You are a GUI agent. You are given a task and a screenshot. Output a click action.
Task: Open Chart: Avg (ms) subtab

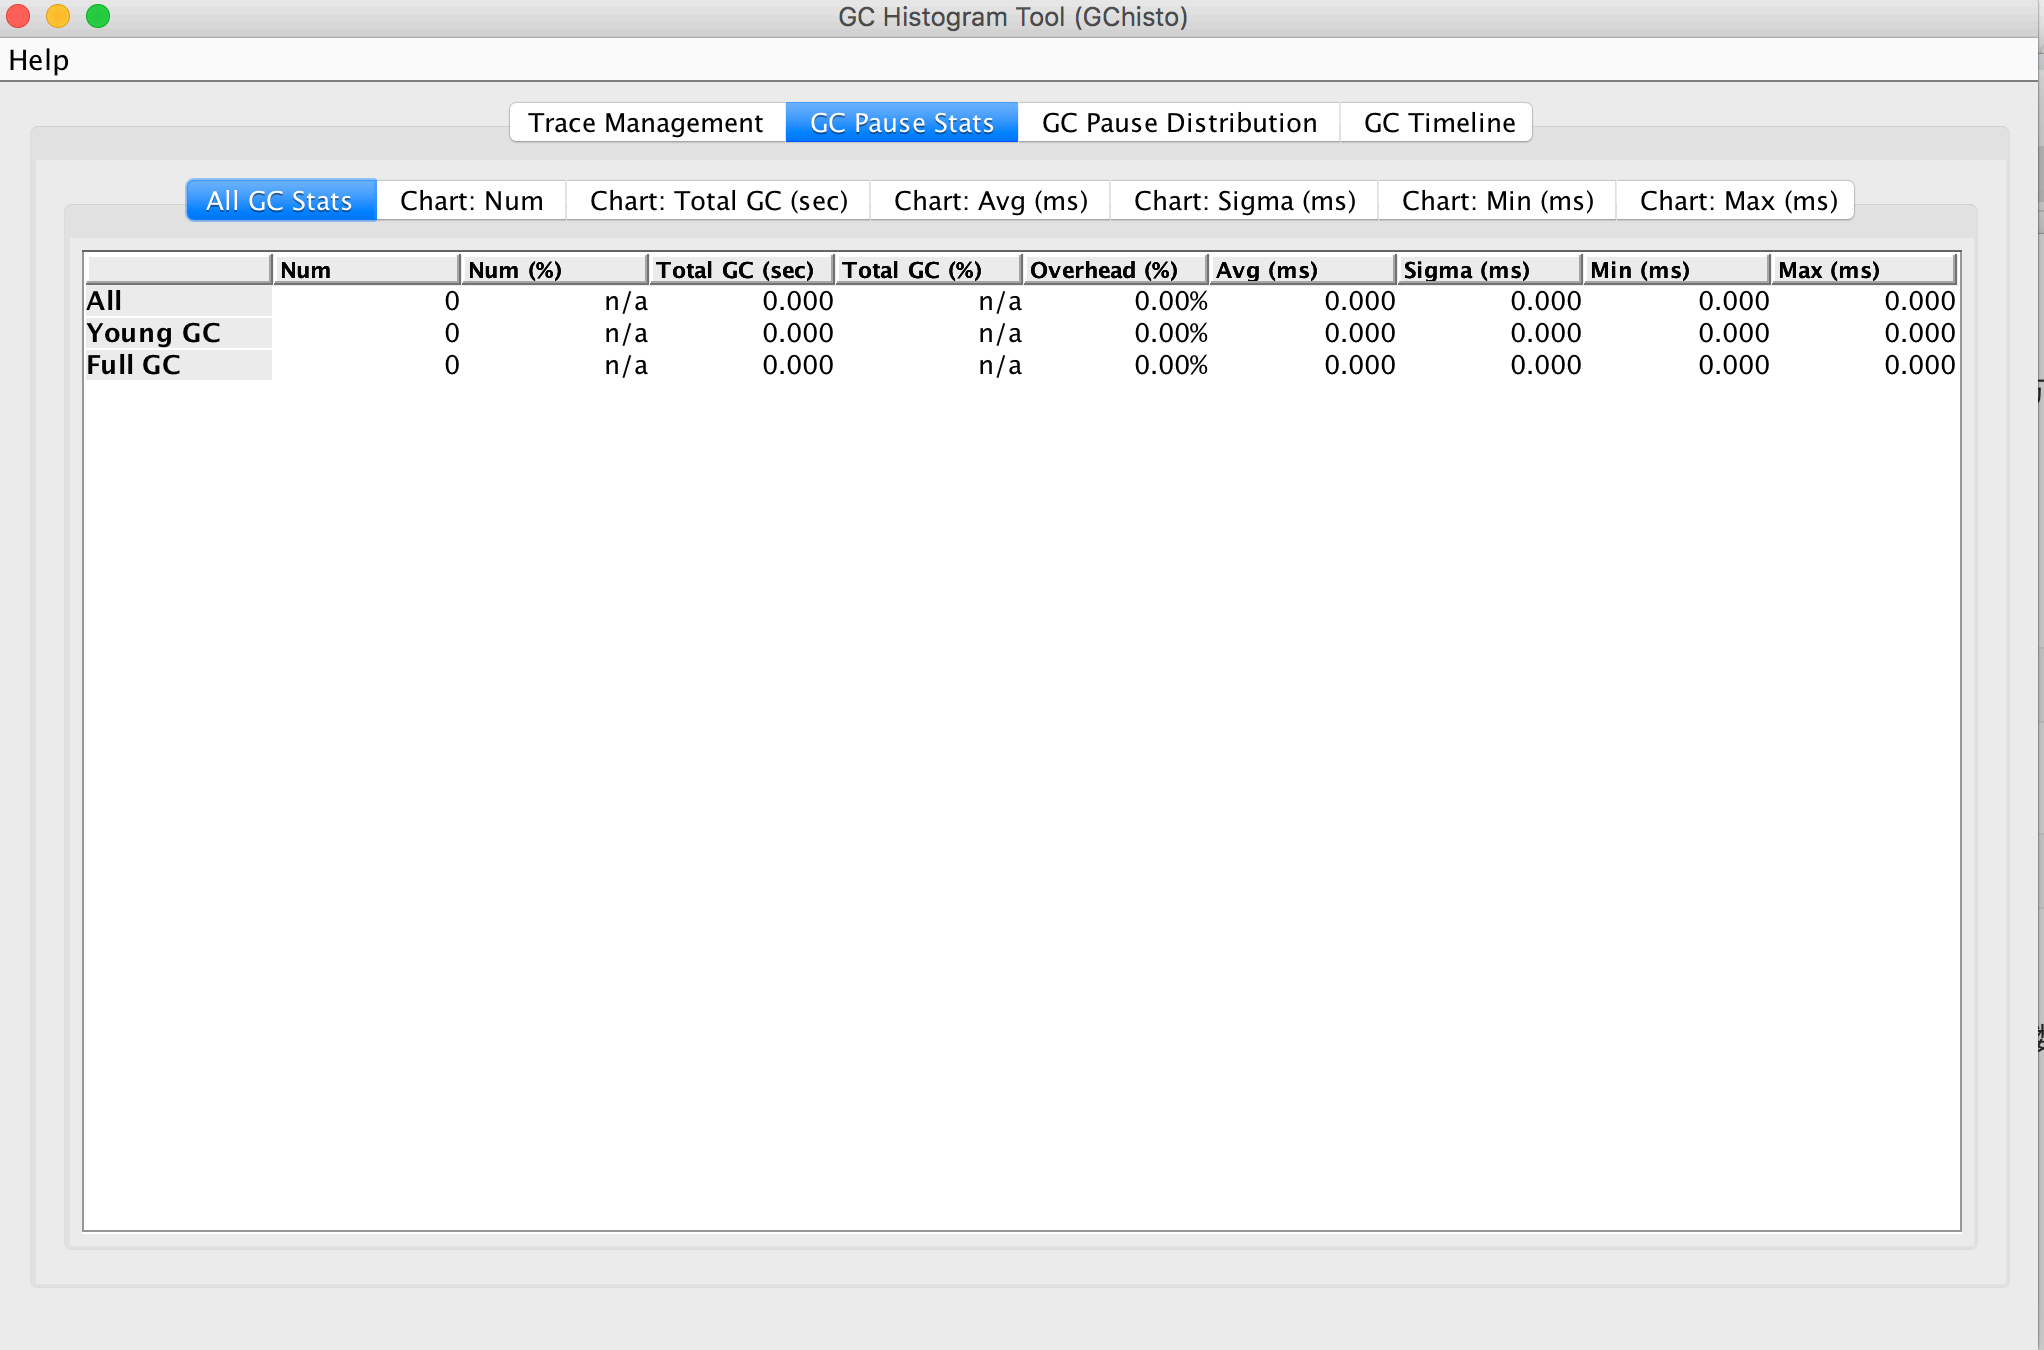pos(990,201)
